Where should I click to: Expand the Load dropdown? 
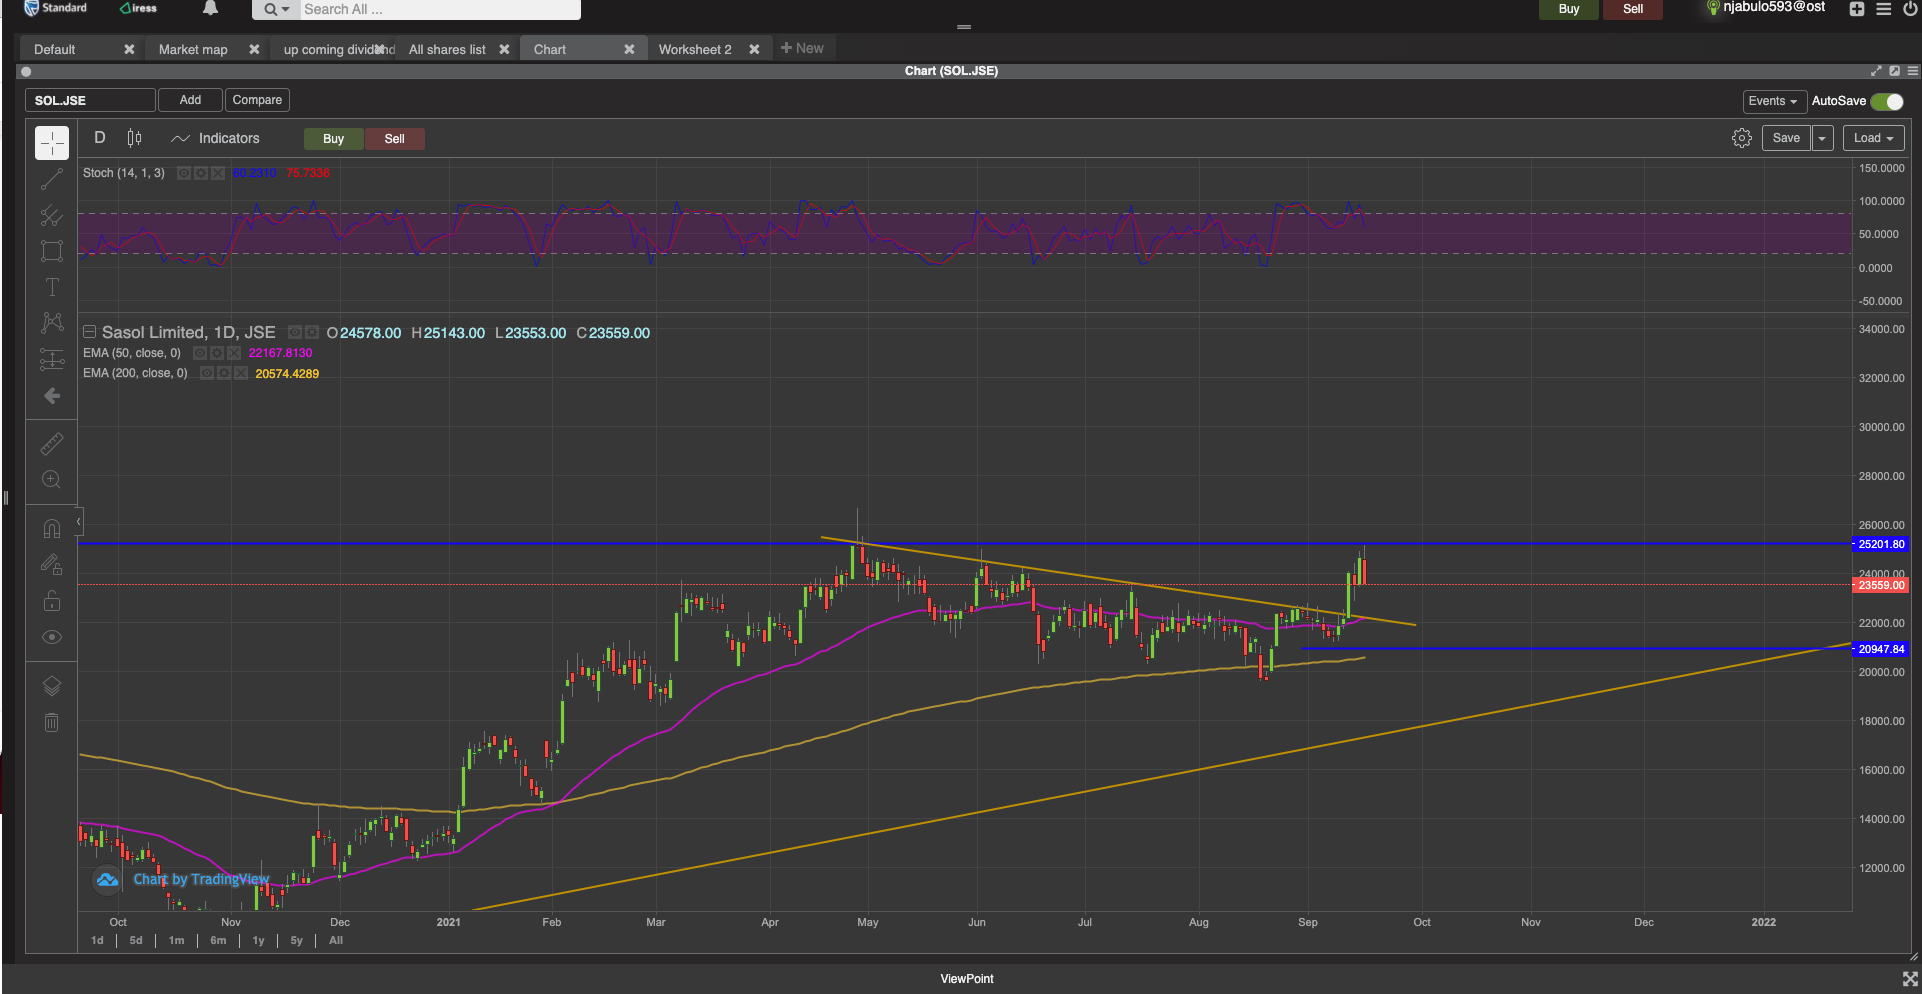pos(1873,138)
